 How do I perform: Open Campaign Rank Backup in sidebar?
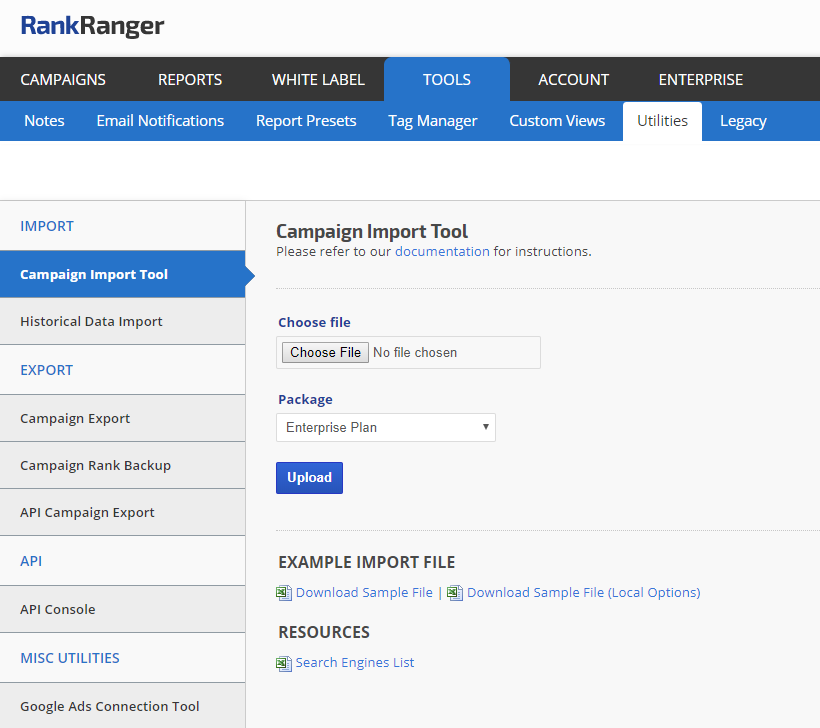[95, 466]
